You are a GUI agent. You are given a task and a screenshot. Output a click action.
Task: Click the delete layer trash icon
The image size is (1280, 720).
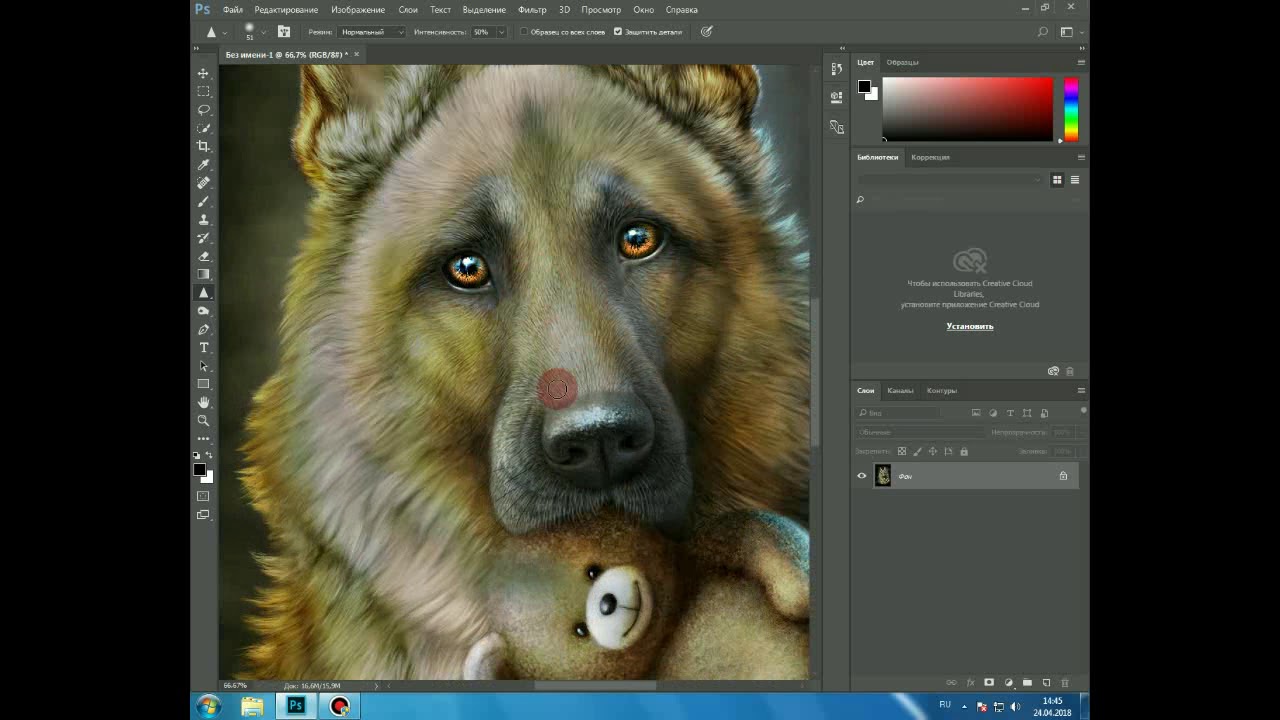(1065, 683)
